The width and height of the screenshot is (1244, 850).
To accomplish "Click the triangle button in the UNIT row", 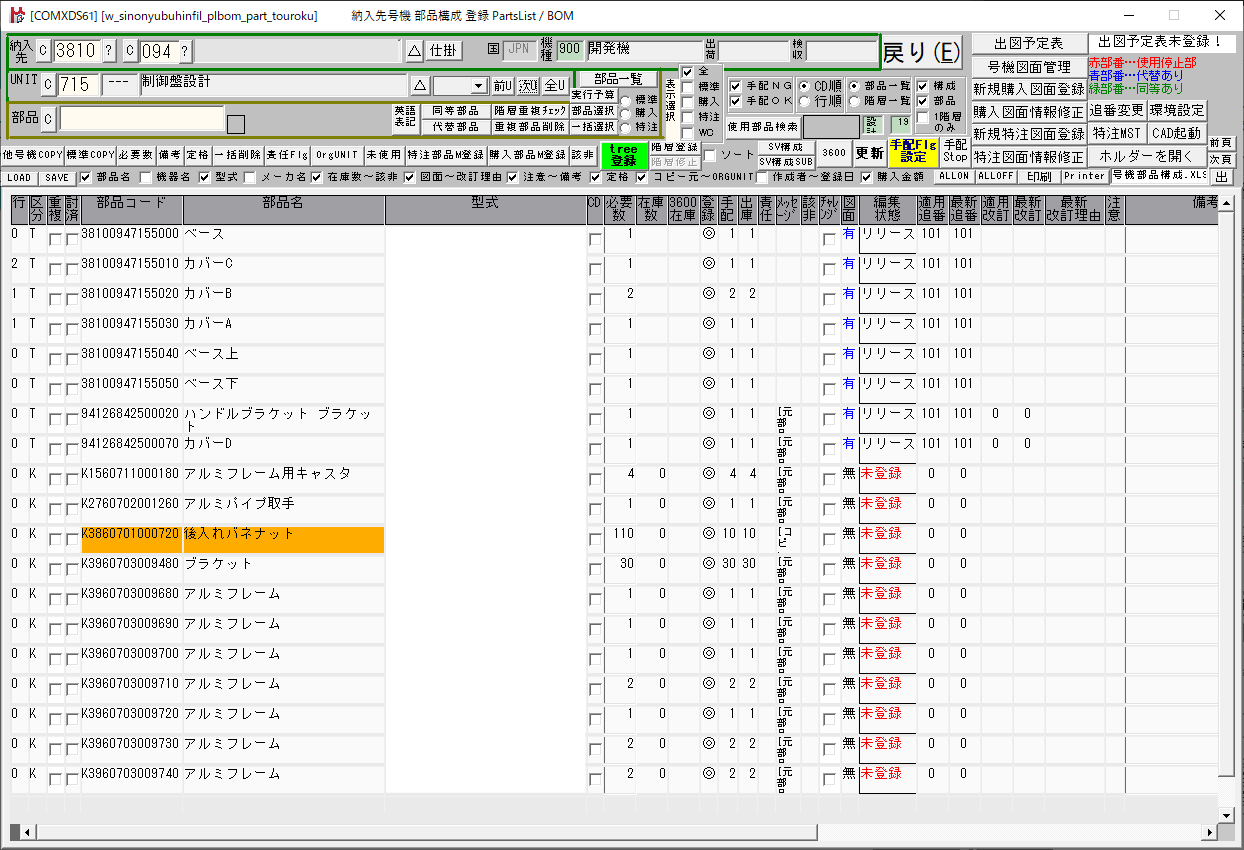I will (x=420, y=85).
